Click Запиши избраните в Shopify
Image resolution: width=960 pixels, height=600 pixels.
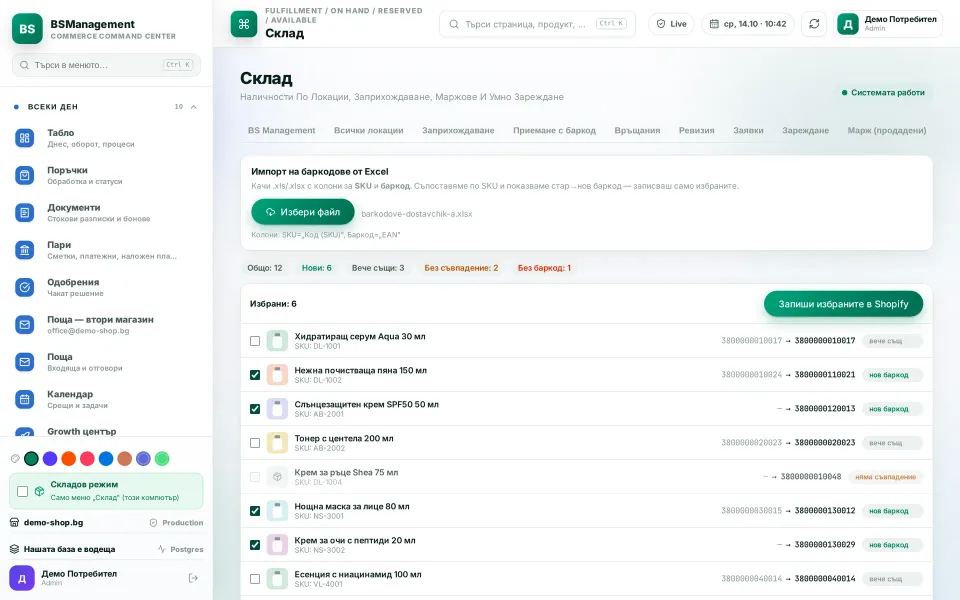(x=843, y=304)
